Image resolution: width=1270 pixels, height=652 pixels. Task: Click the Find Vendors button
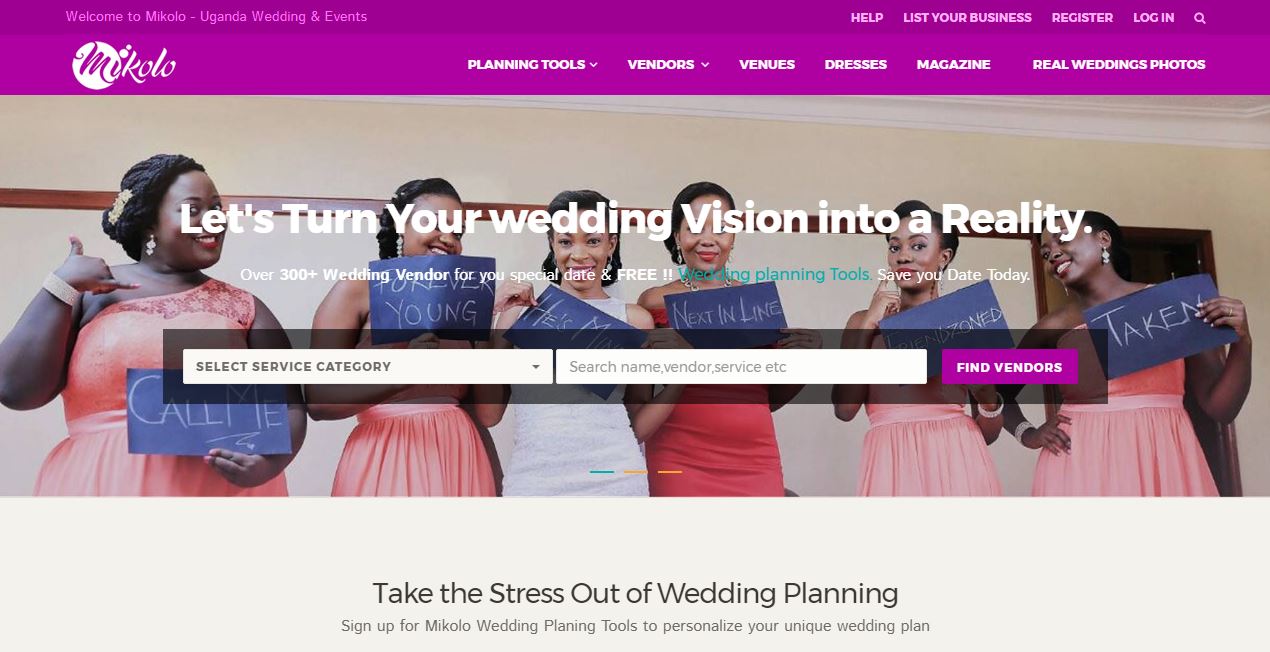(x=1010, y=367)
